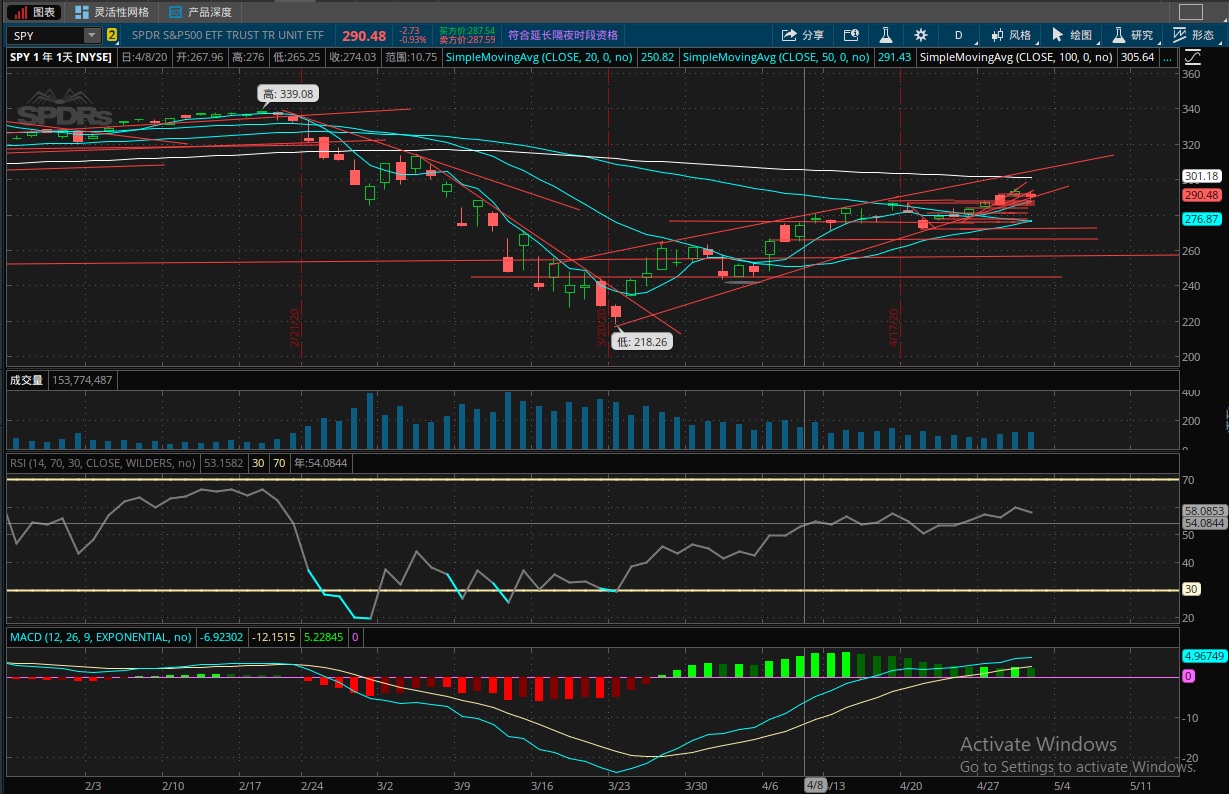The image size is (1229, 794).
Task: Open the 图表 charts tab
Action: (34, 12)
